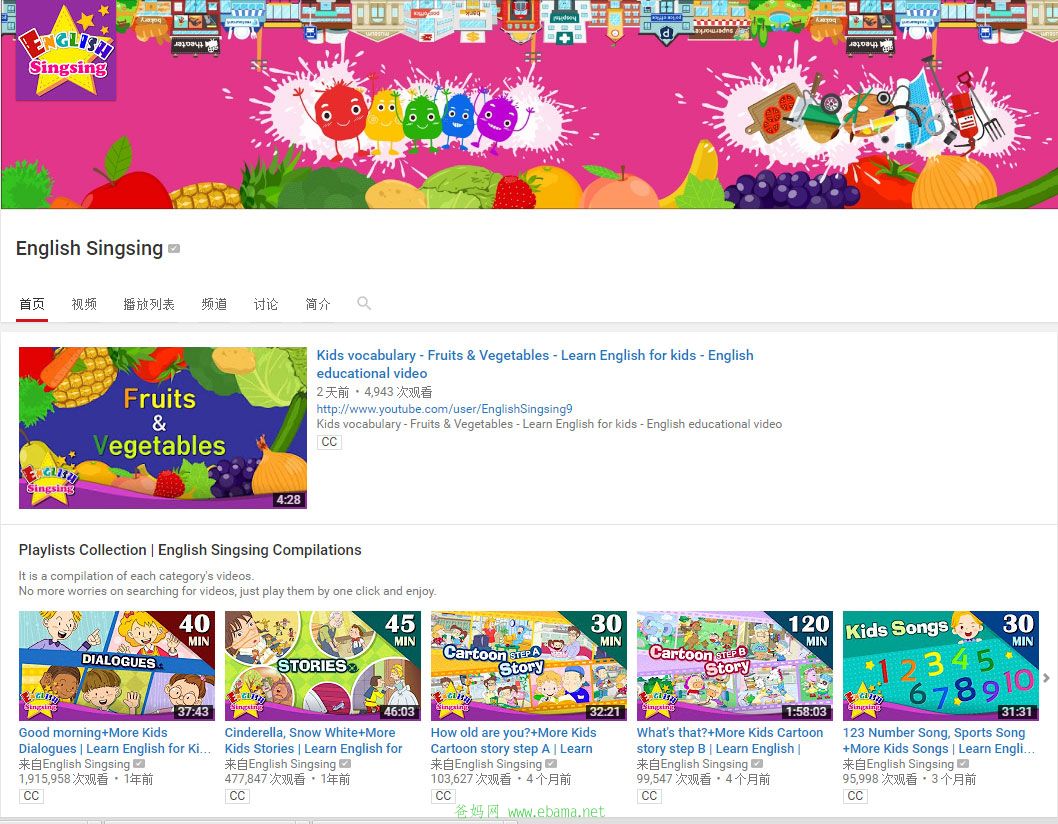
Task: Open the 讨论 tab
Action: 266,304
